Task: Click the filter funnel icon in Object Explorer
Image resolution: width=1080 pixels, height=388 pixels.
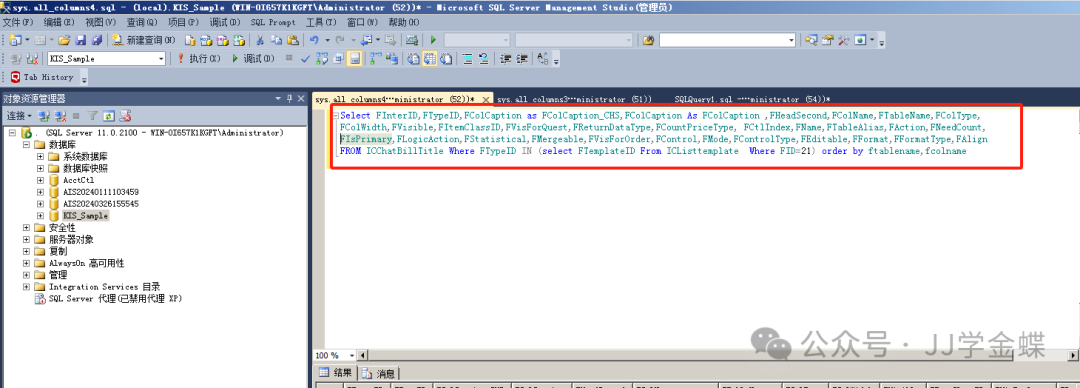Action: coord(92,115)
